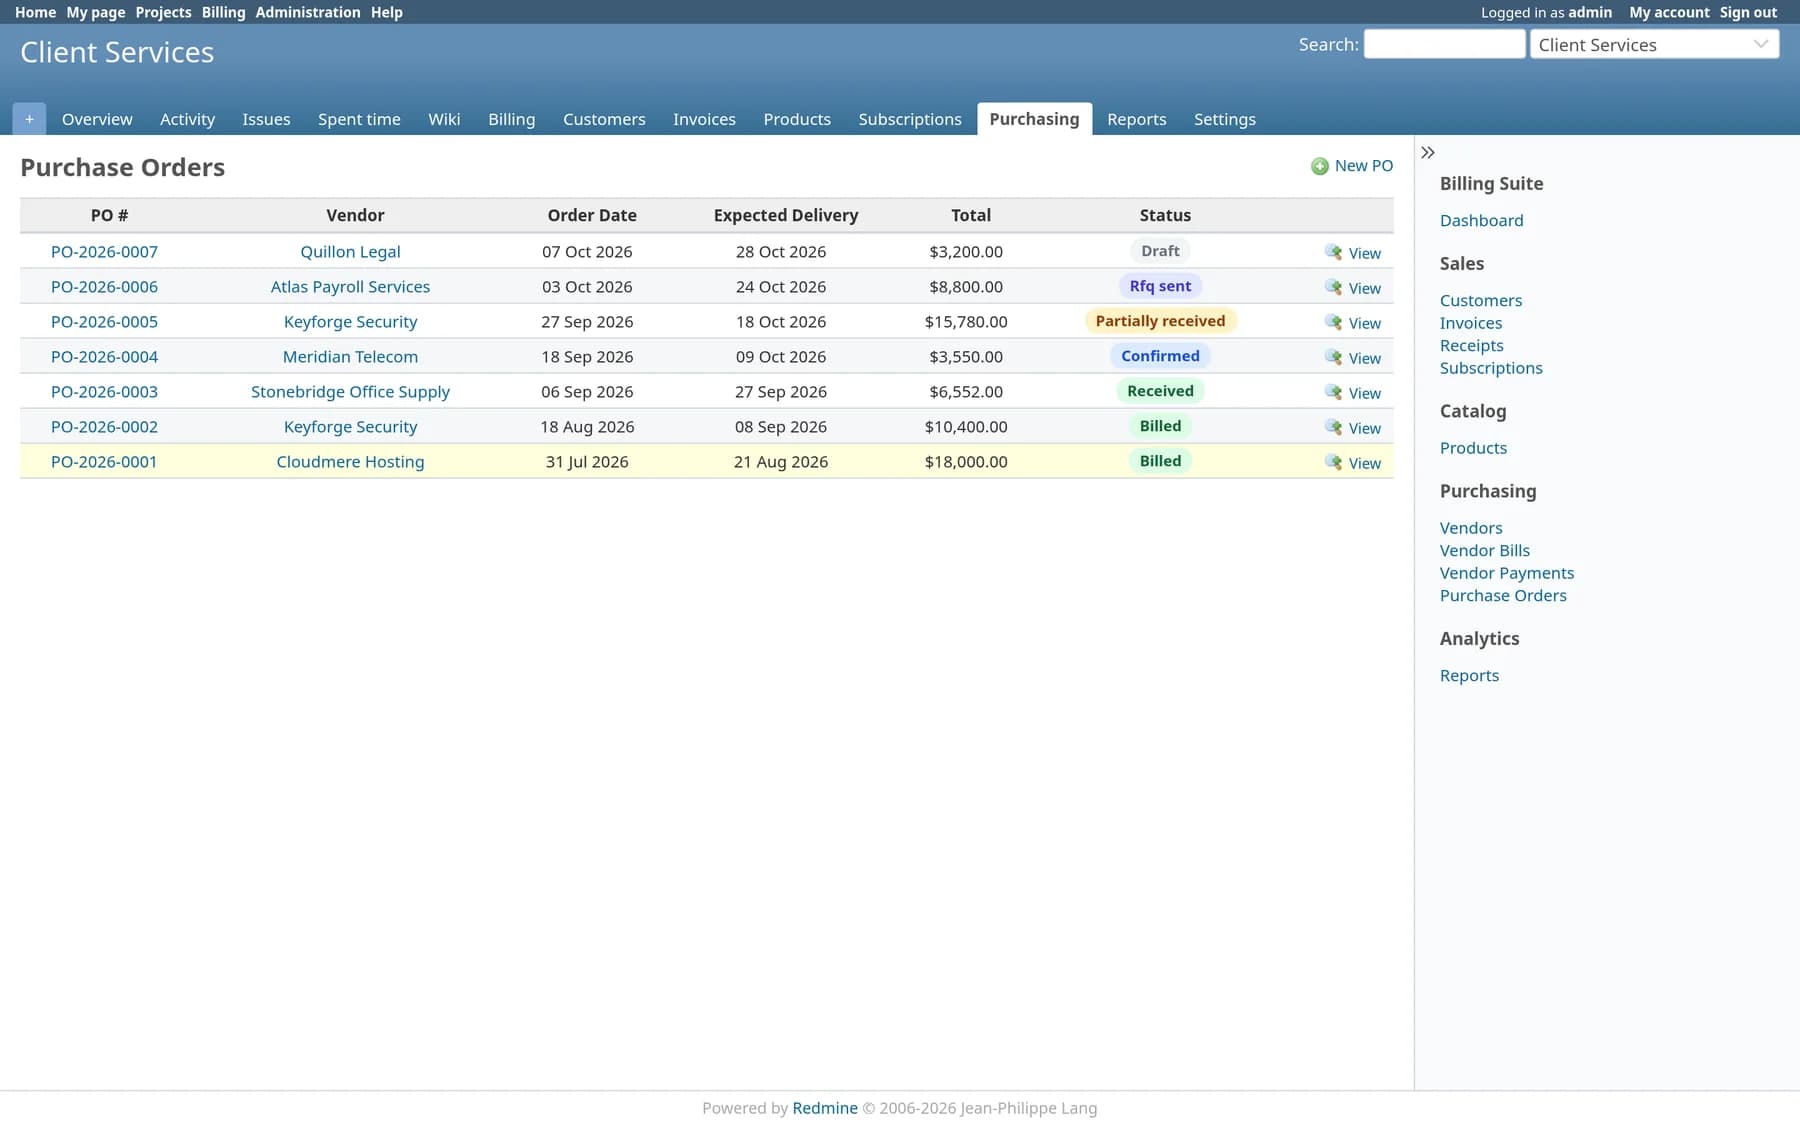Click My page in the top menu

click(96, 12)
